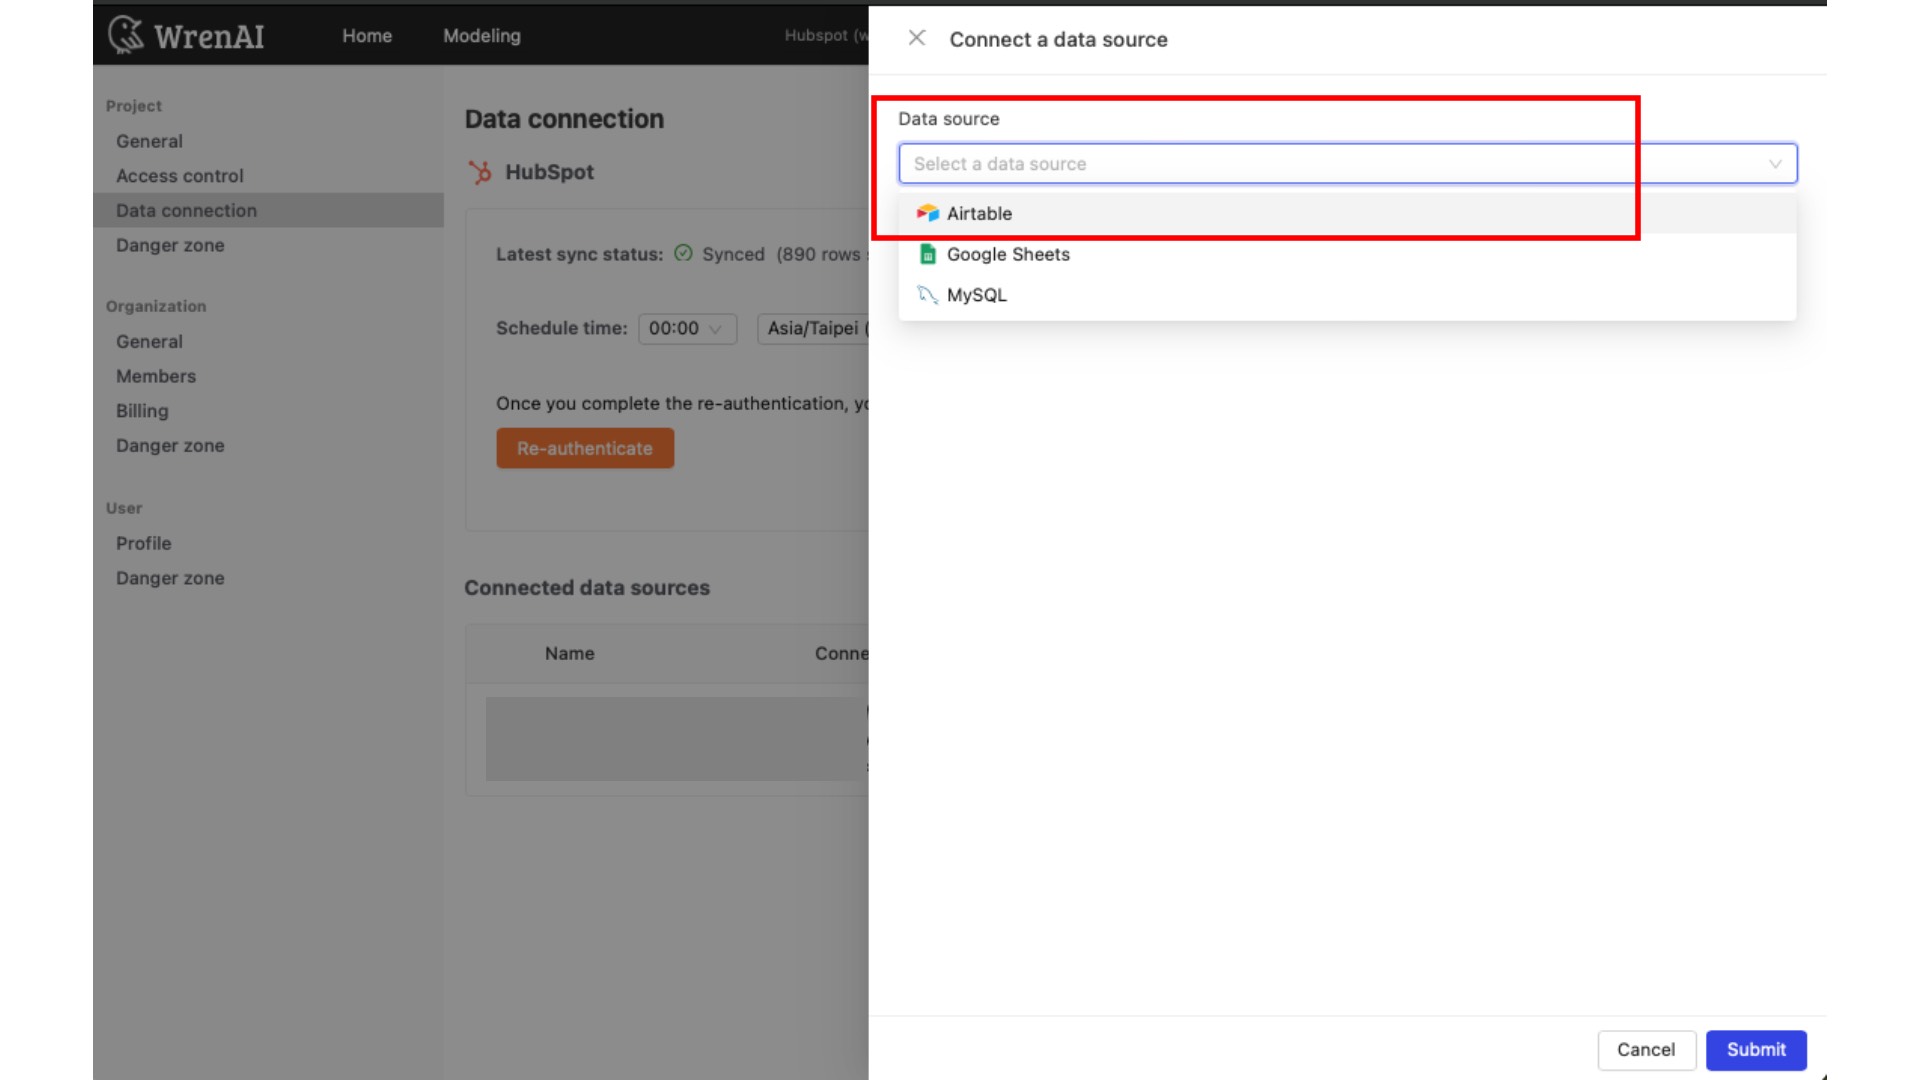Choose Google Sheets from the list
The image size is (1920, 1080).
[1347, 254]
